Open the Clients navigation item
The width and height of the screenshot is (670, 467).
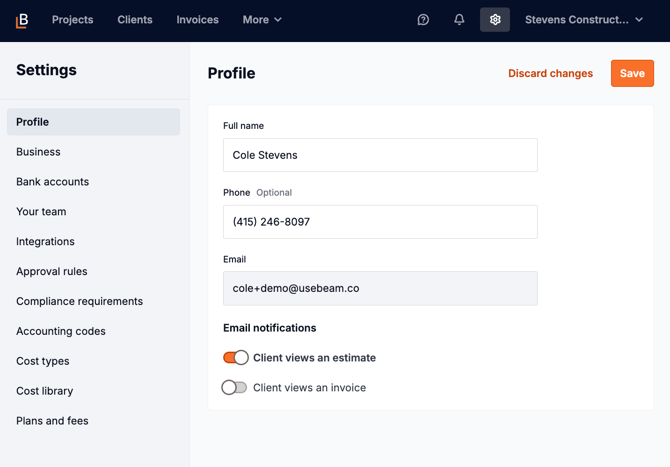tap(135, 20)
